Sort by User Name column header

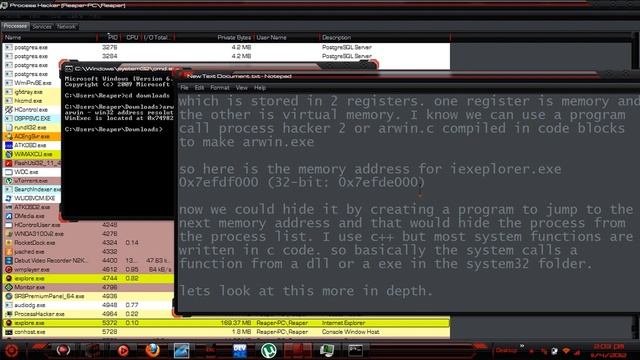point(287,37)
